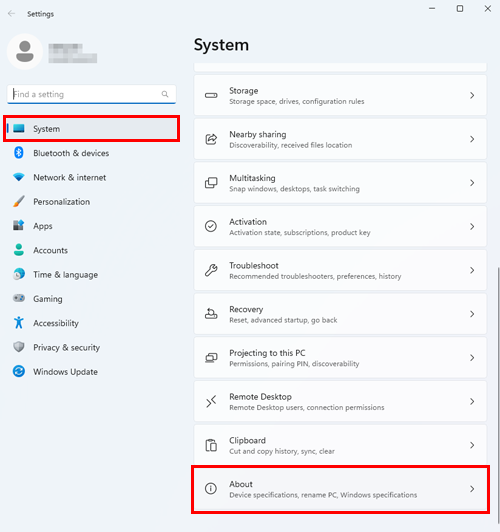Click the About info circle icon

(x=211, y=489)
